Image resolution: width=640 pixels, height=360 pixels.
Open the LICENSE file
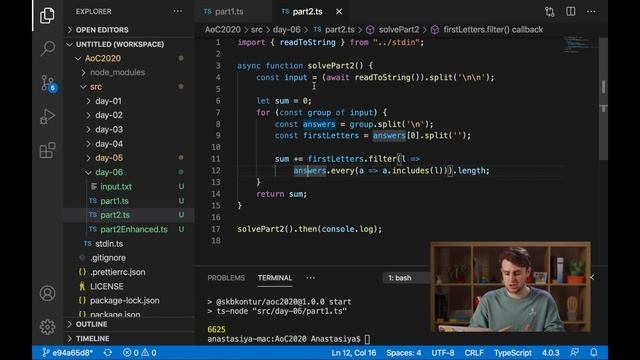129,287
